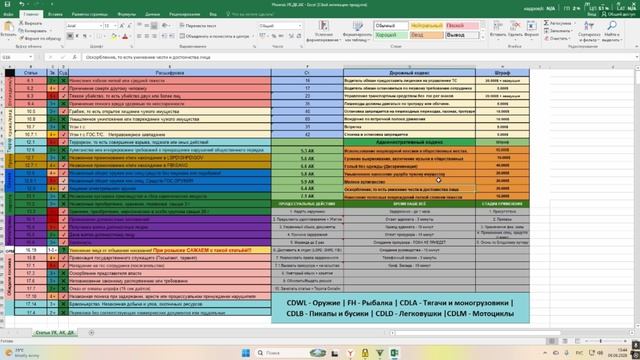Click the Save icon in quick access toolbar
640x360 pixels.
point(7,4)
